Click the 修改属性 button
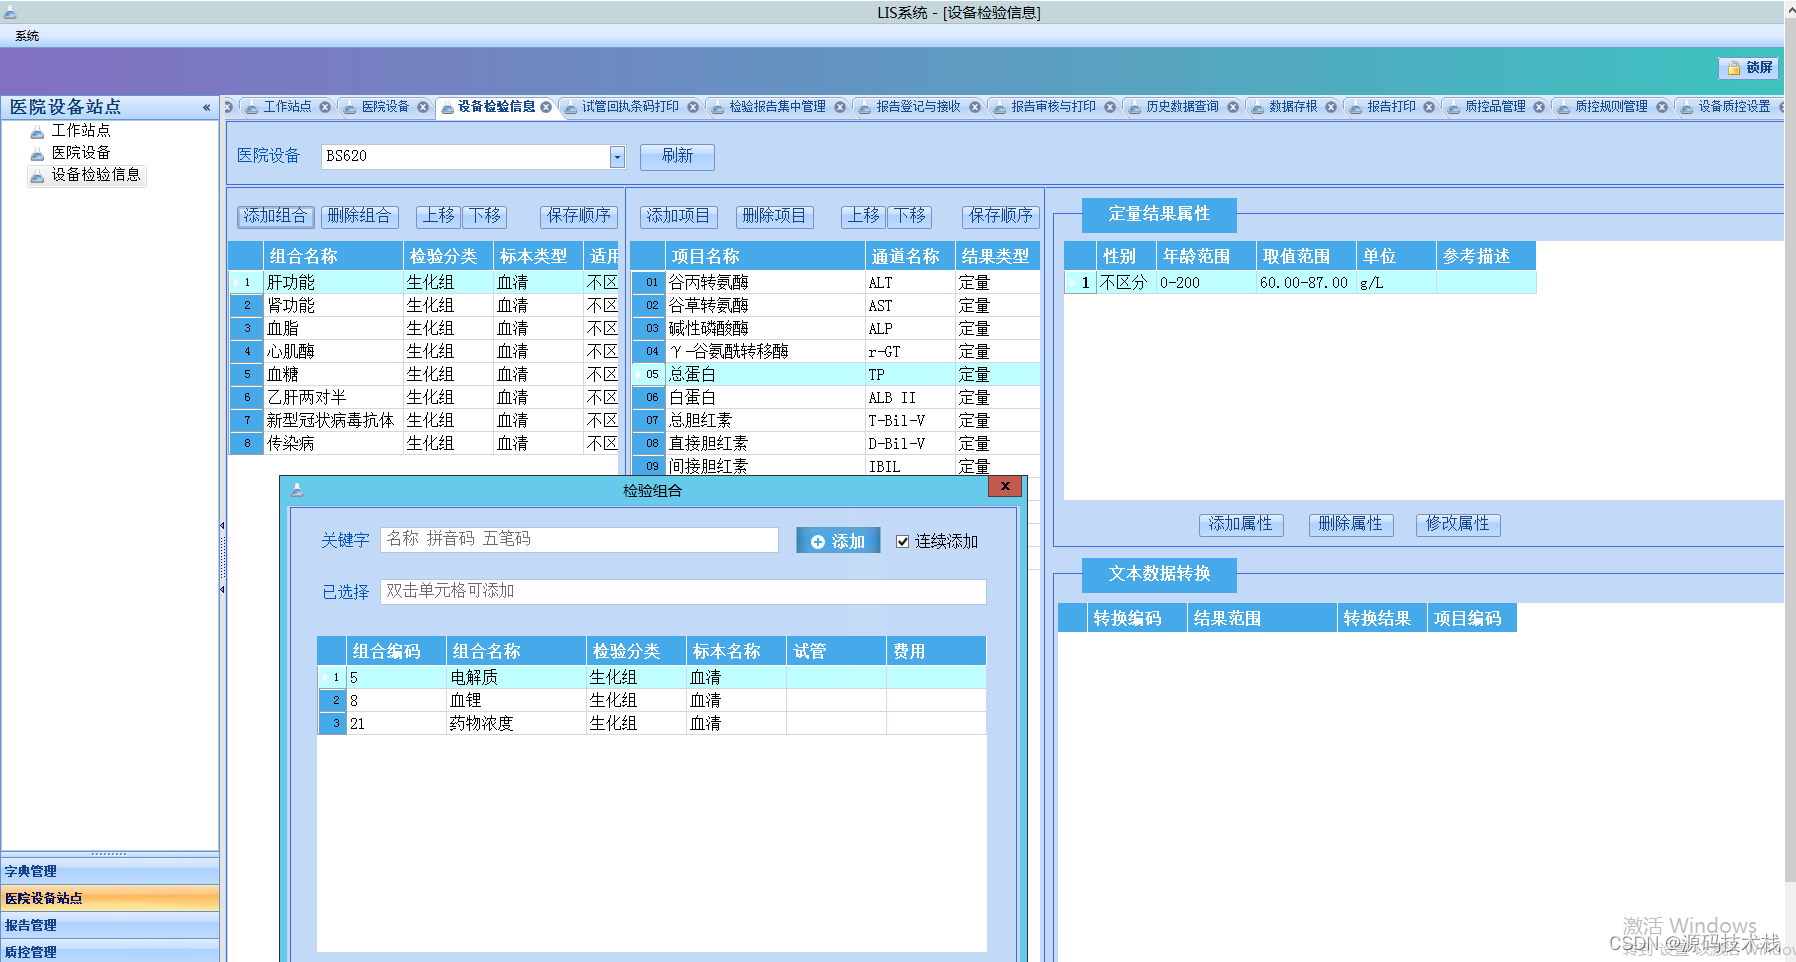 [1457, 524]
